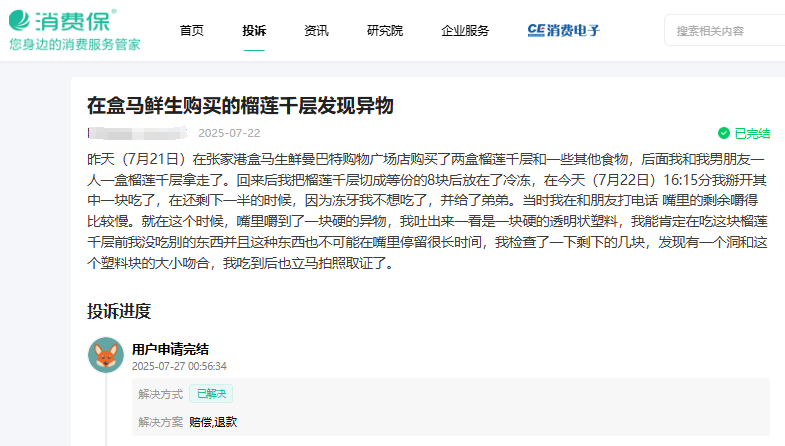Click the complaint title 在盒马鲜生购买的榴莲千层发现异物
This screenshot has height=446, width=785.
pyautogui.click(x=240, y=106)
